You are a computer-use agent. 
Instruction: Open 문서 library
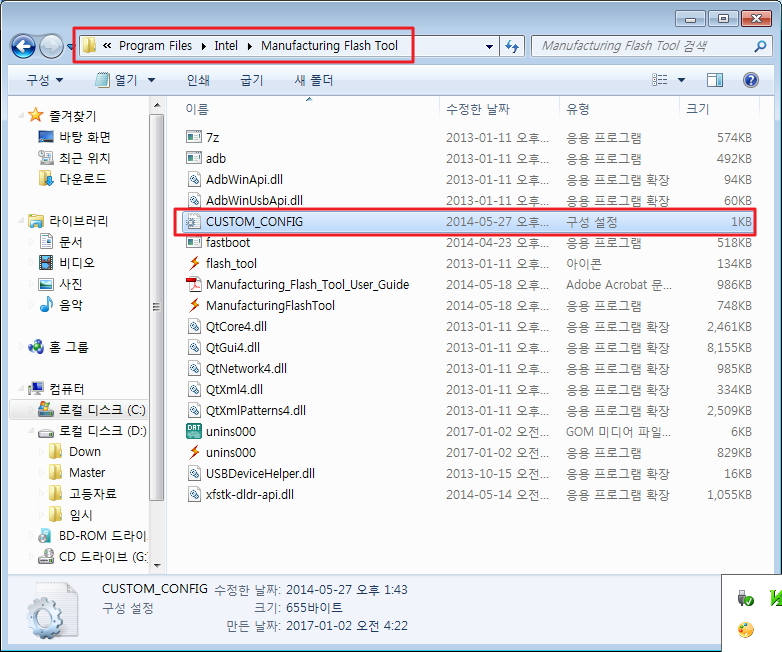(71, 241)
